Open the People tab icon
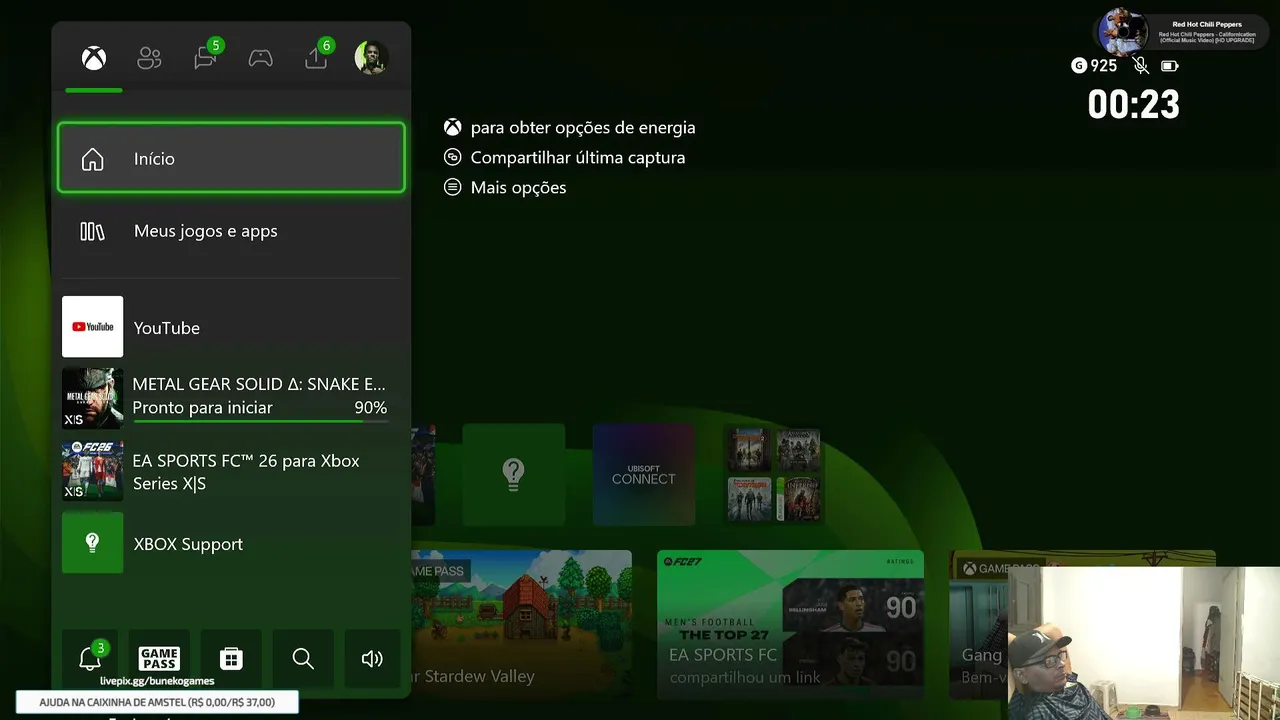The width and height of the screenshot is (1280, 720). [149, 58]
